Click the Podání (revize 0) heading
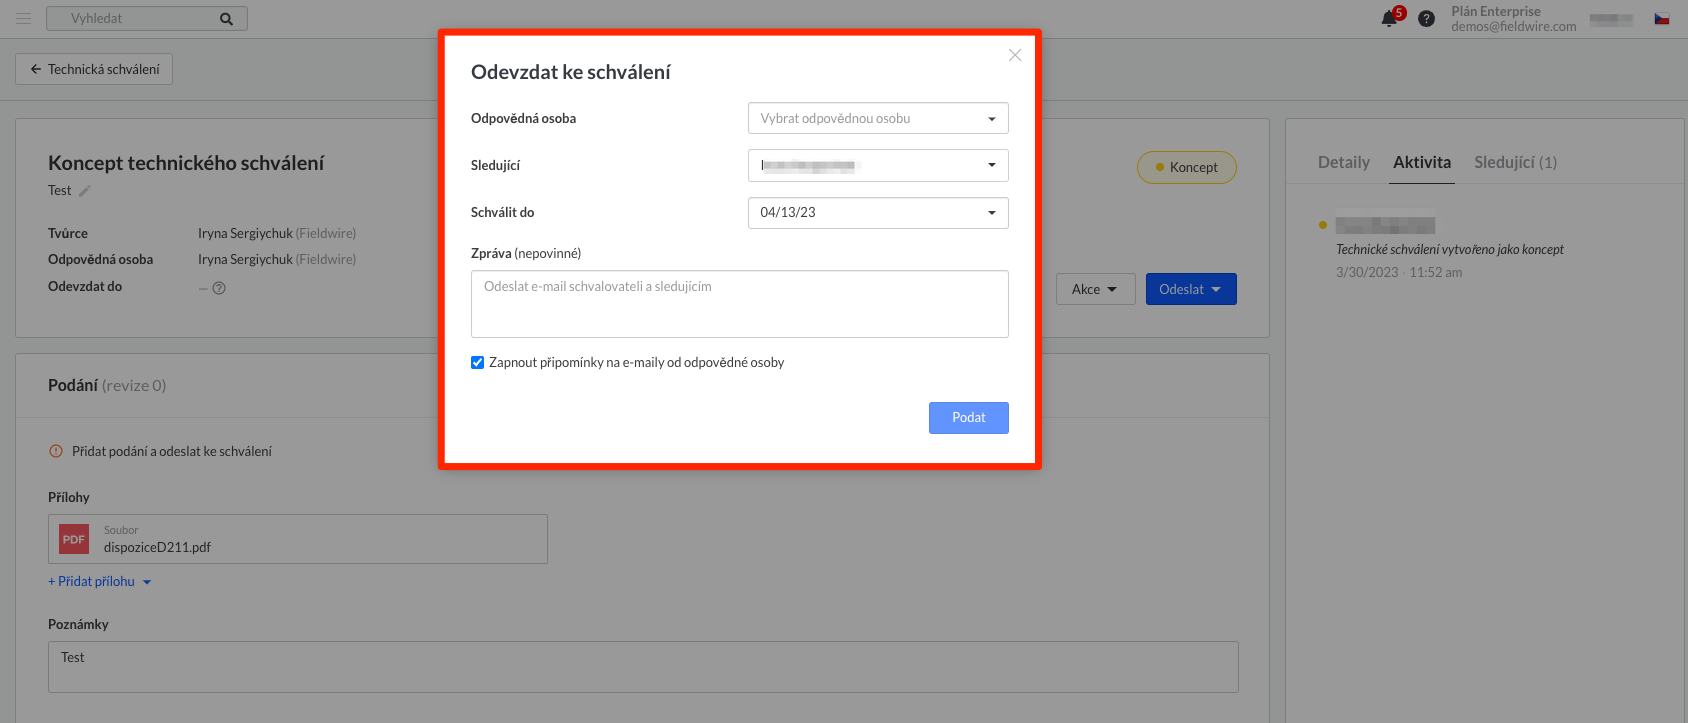The width and height of the screenshot is (1688, 723). (x=107, y=385)
